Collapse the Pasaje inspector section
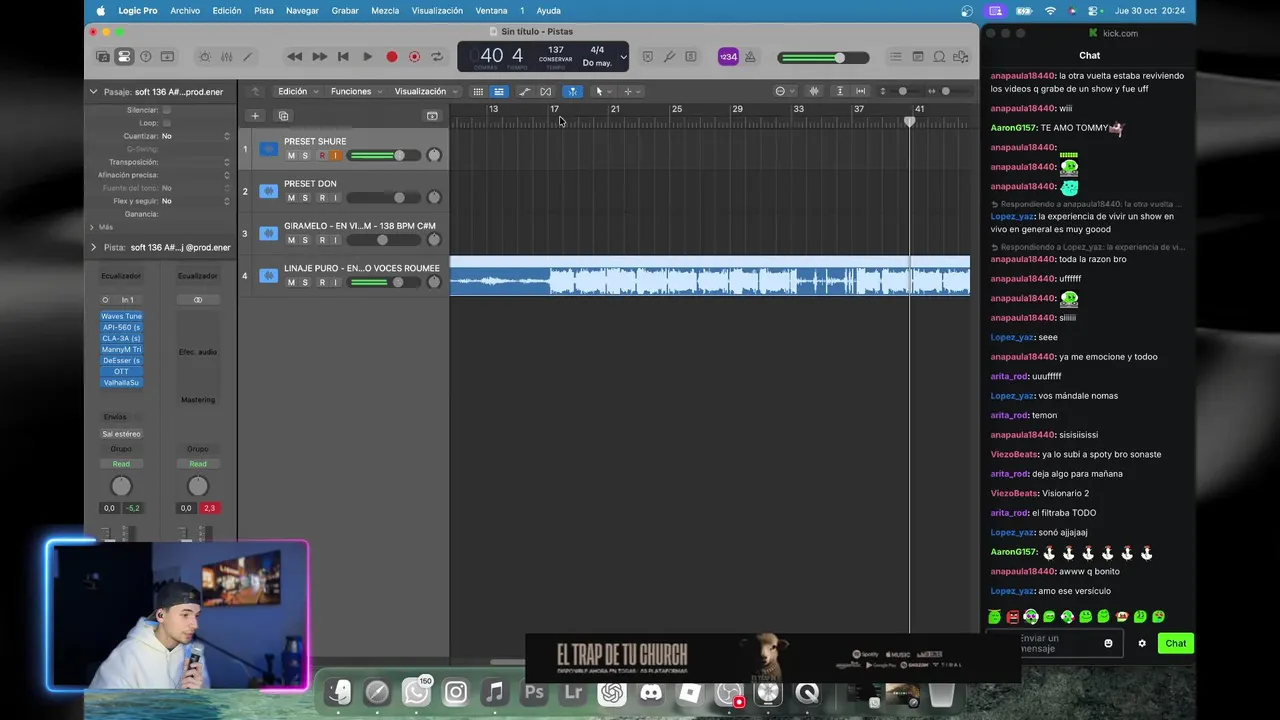 [93, 92]
